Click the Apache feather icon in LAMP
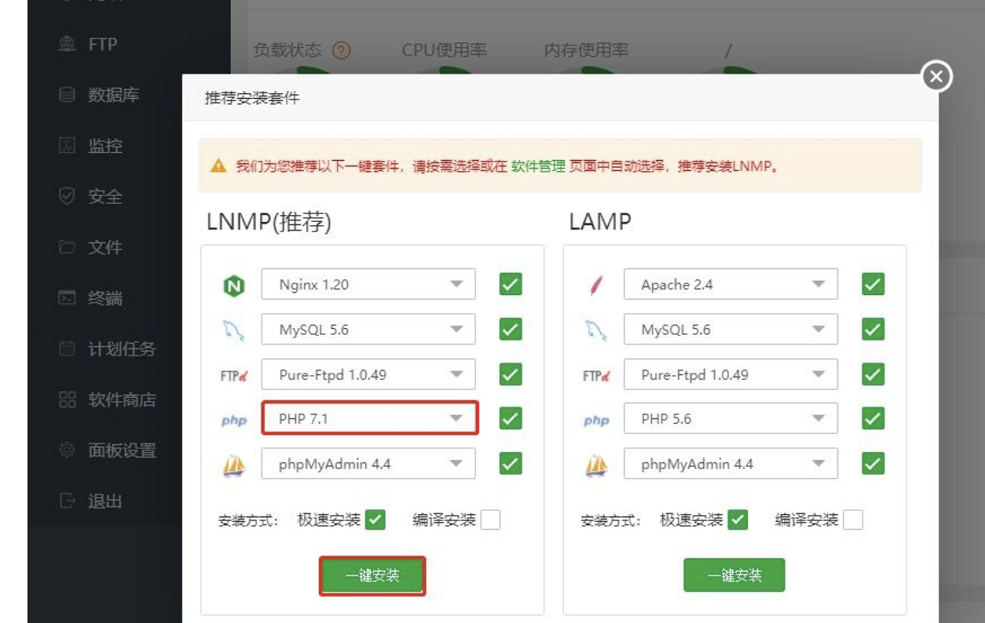This screenshot has height=623, width=985. click(596, 286)
